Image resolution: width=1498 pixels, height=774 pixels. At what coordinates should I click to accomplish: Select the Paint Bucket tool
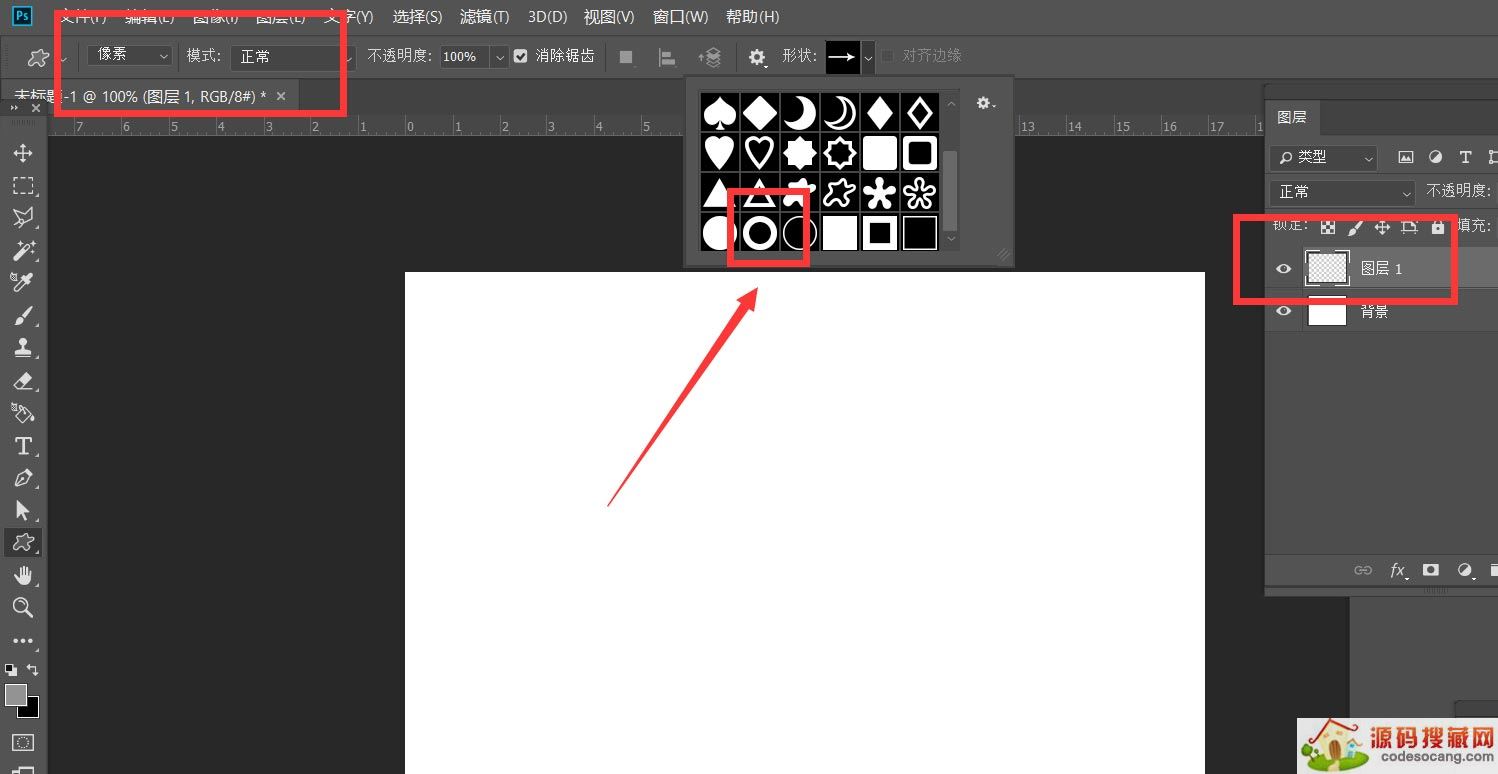click(22, 413)
